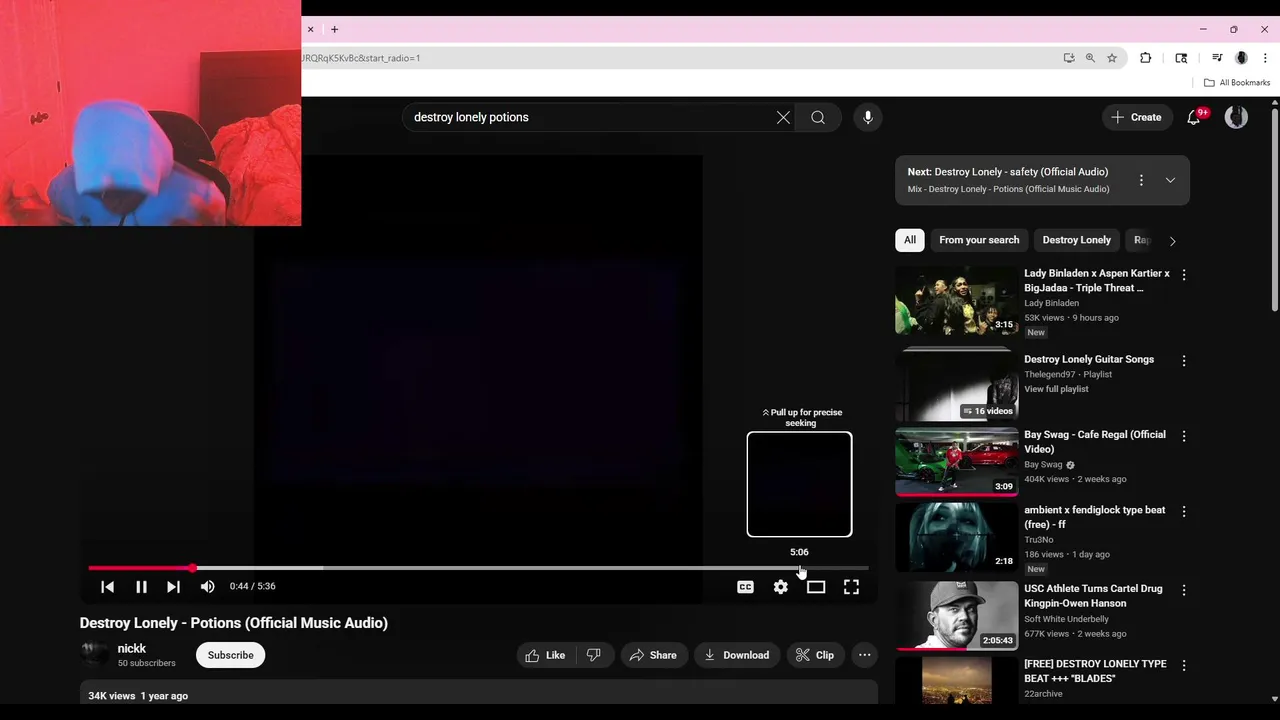Open Chrome profile avatar
1280x720 pixels.
[x=1241, y=58]
